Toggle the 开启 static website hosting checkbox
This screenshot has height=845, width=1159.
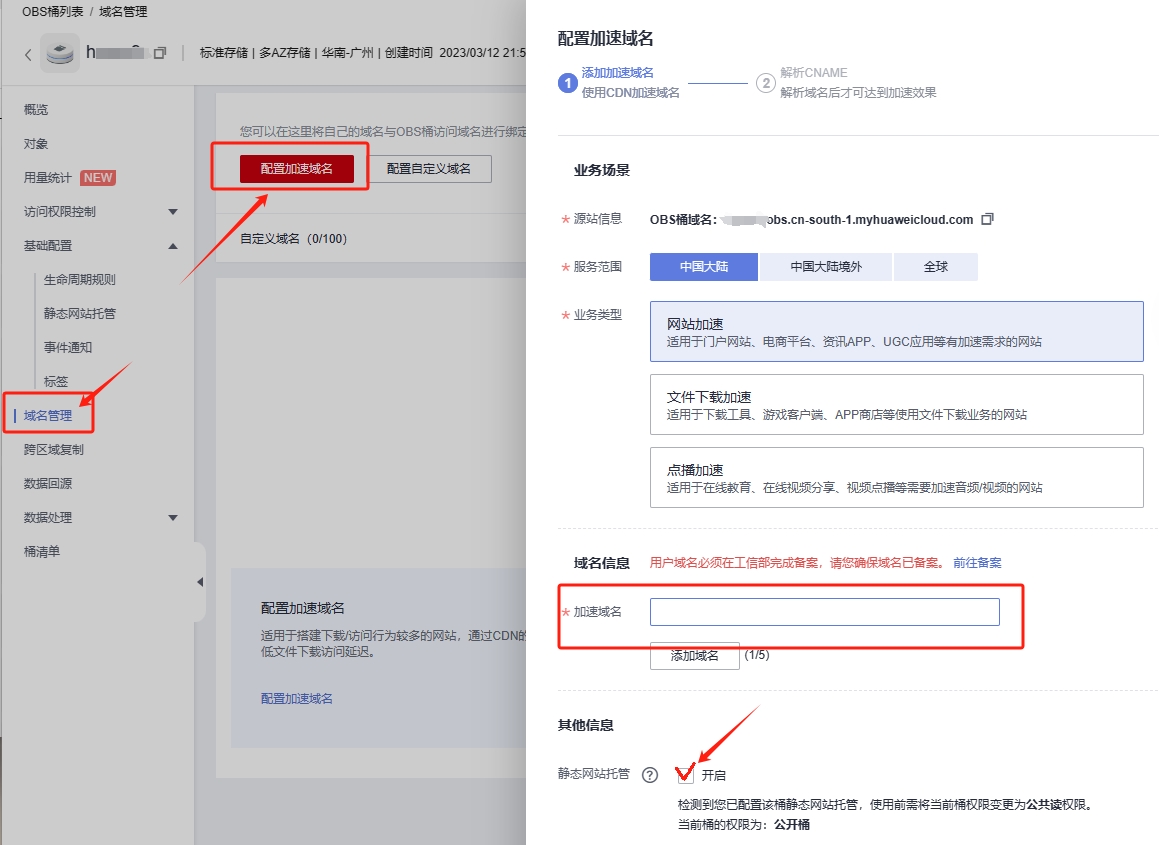coord(685,774)
